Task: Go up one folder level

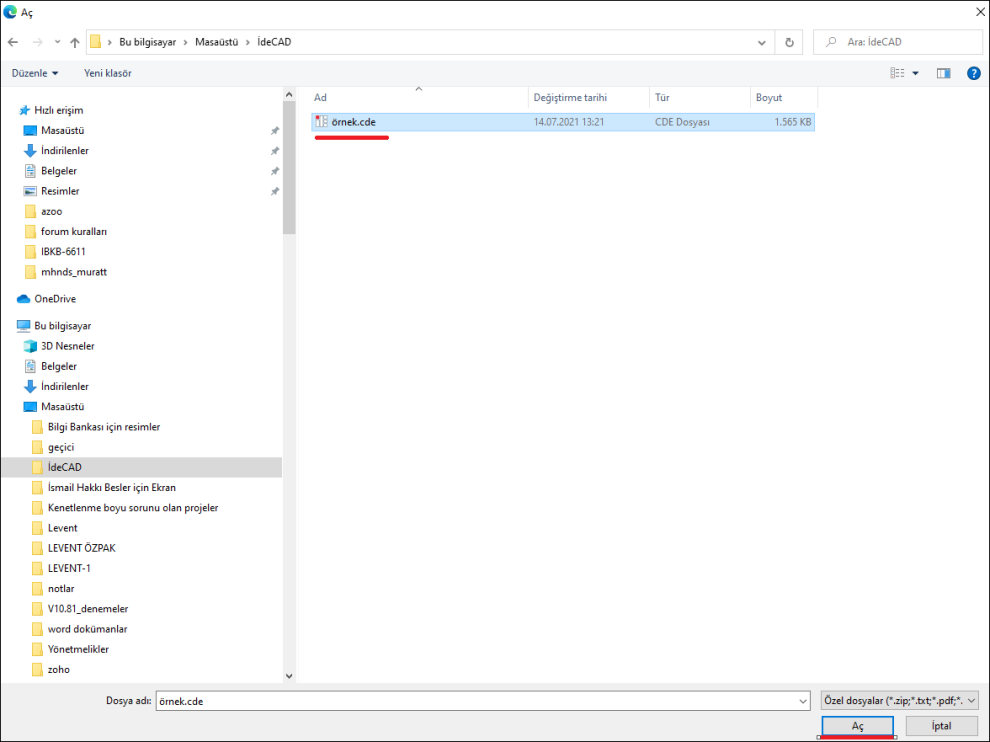Action: point(75,42)
